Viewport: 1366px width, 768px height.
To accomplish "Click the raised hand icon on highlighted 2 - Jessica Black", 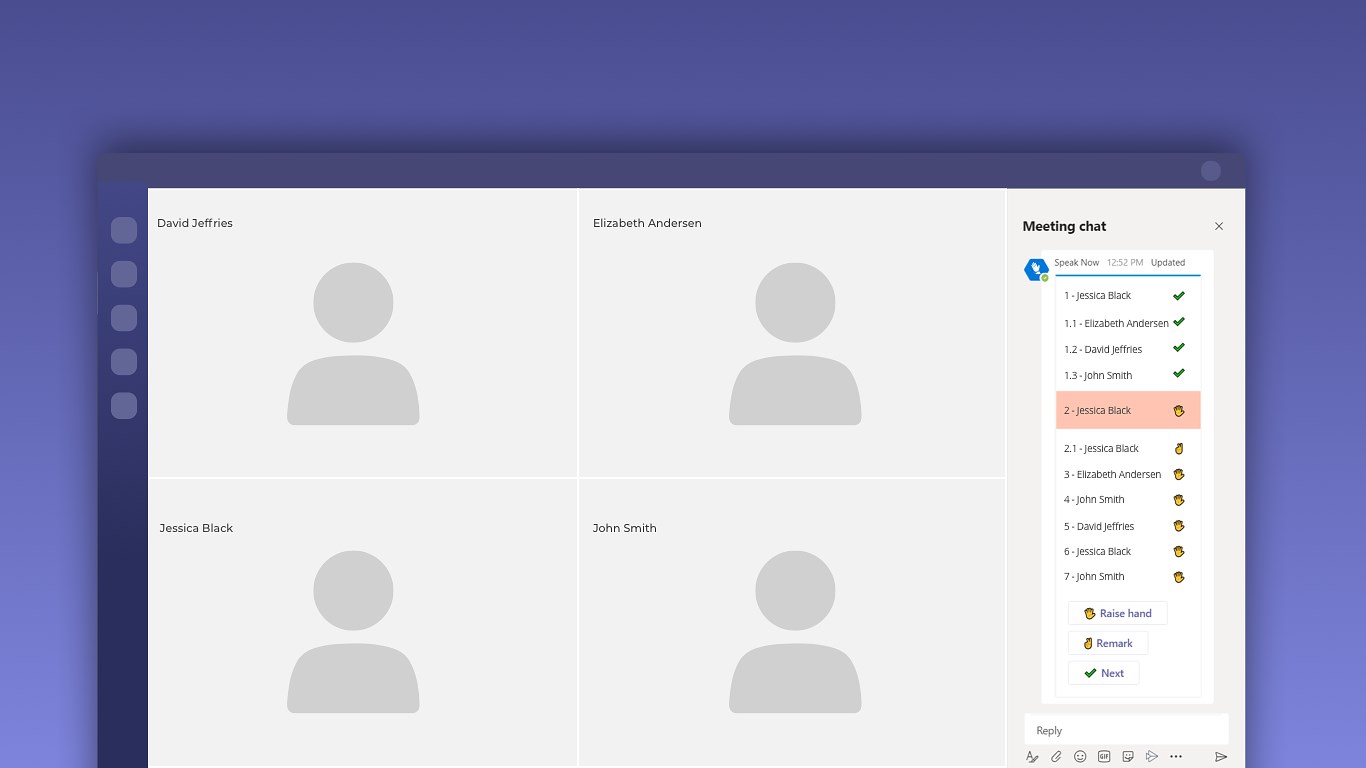I will coord(1179,411).
